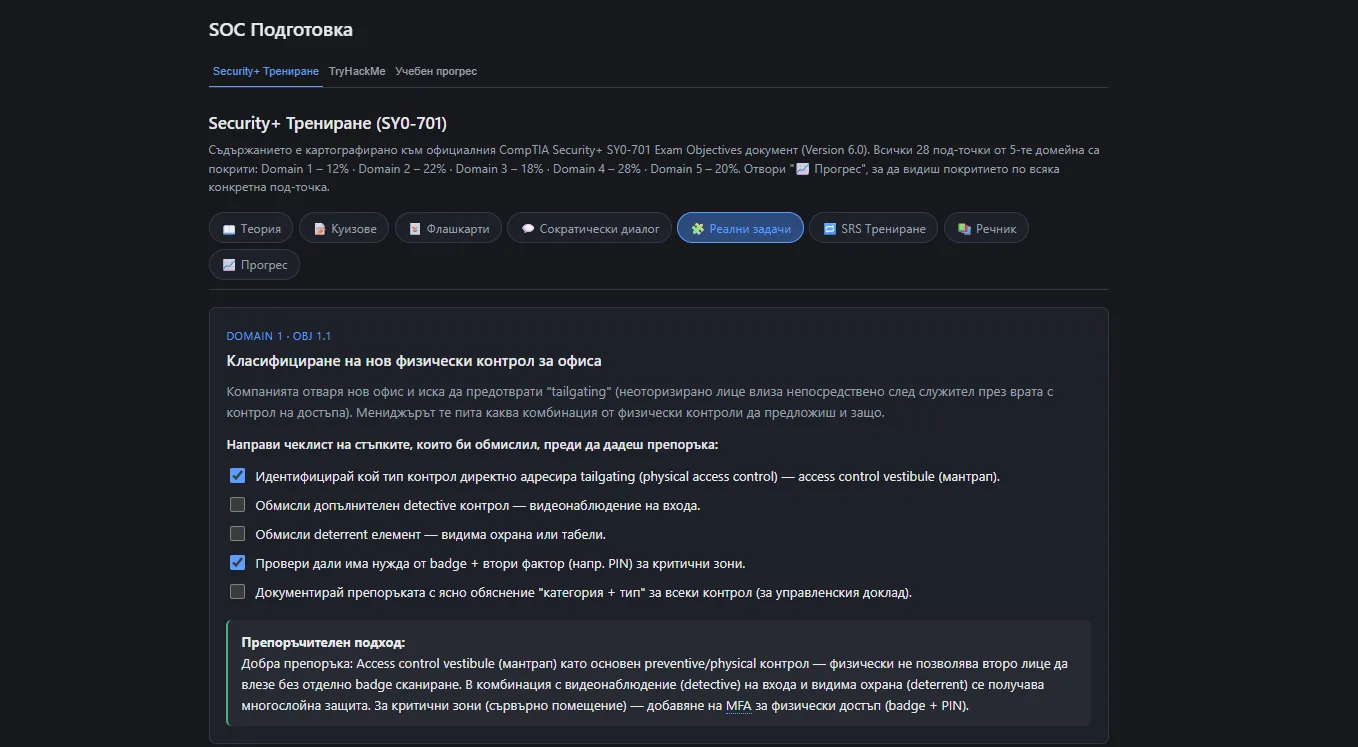This screenshot has width=1358, height=747.
Task: Click the chart icon on Прогрес pill
Action: tap(229, 265)
